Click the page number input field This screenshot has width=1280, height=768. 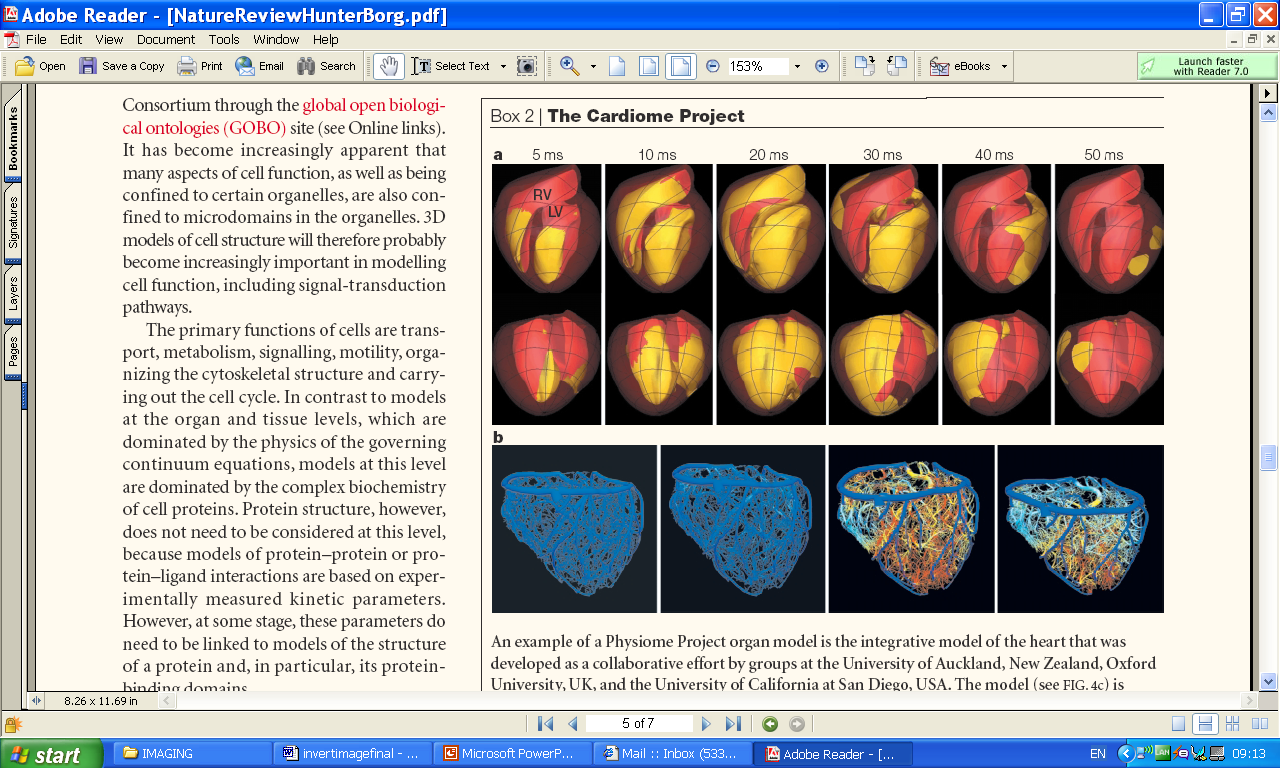click(639, 724)
